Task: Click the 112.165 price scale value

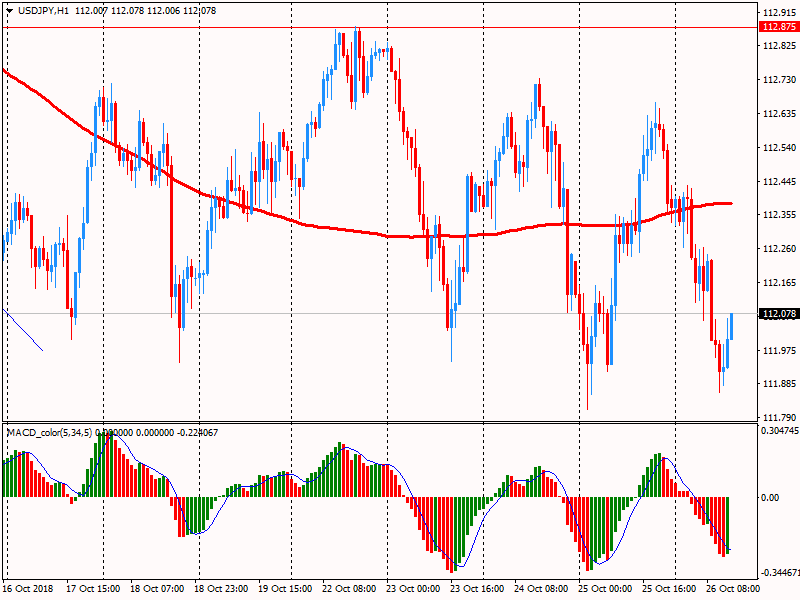Action: click(x=779, y=283)
